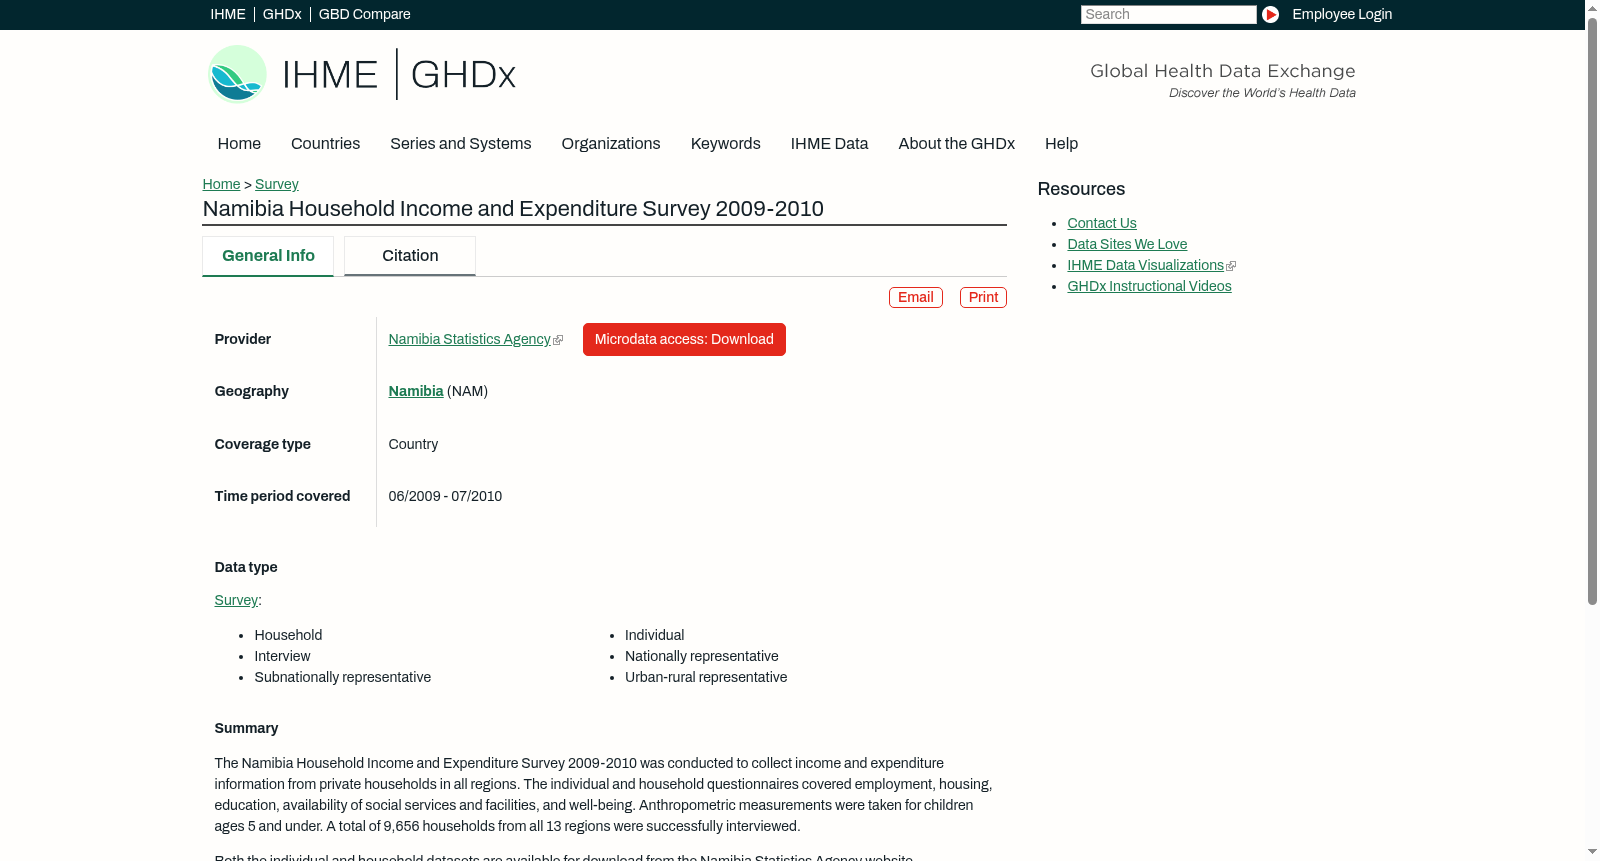Click 'Subnationally representative' list item
This screenshot has width=1600, height=861.
[342, 677]
